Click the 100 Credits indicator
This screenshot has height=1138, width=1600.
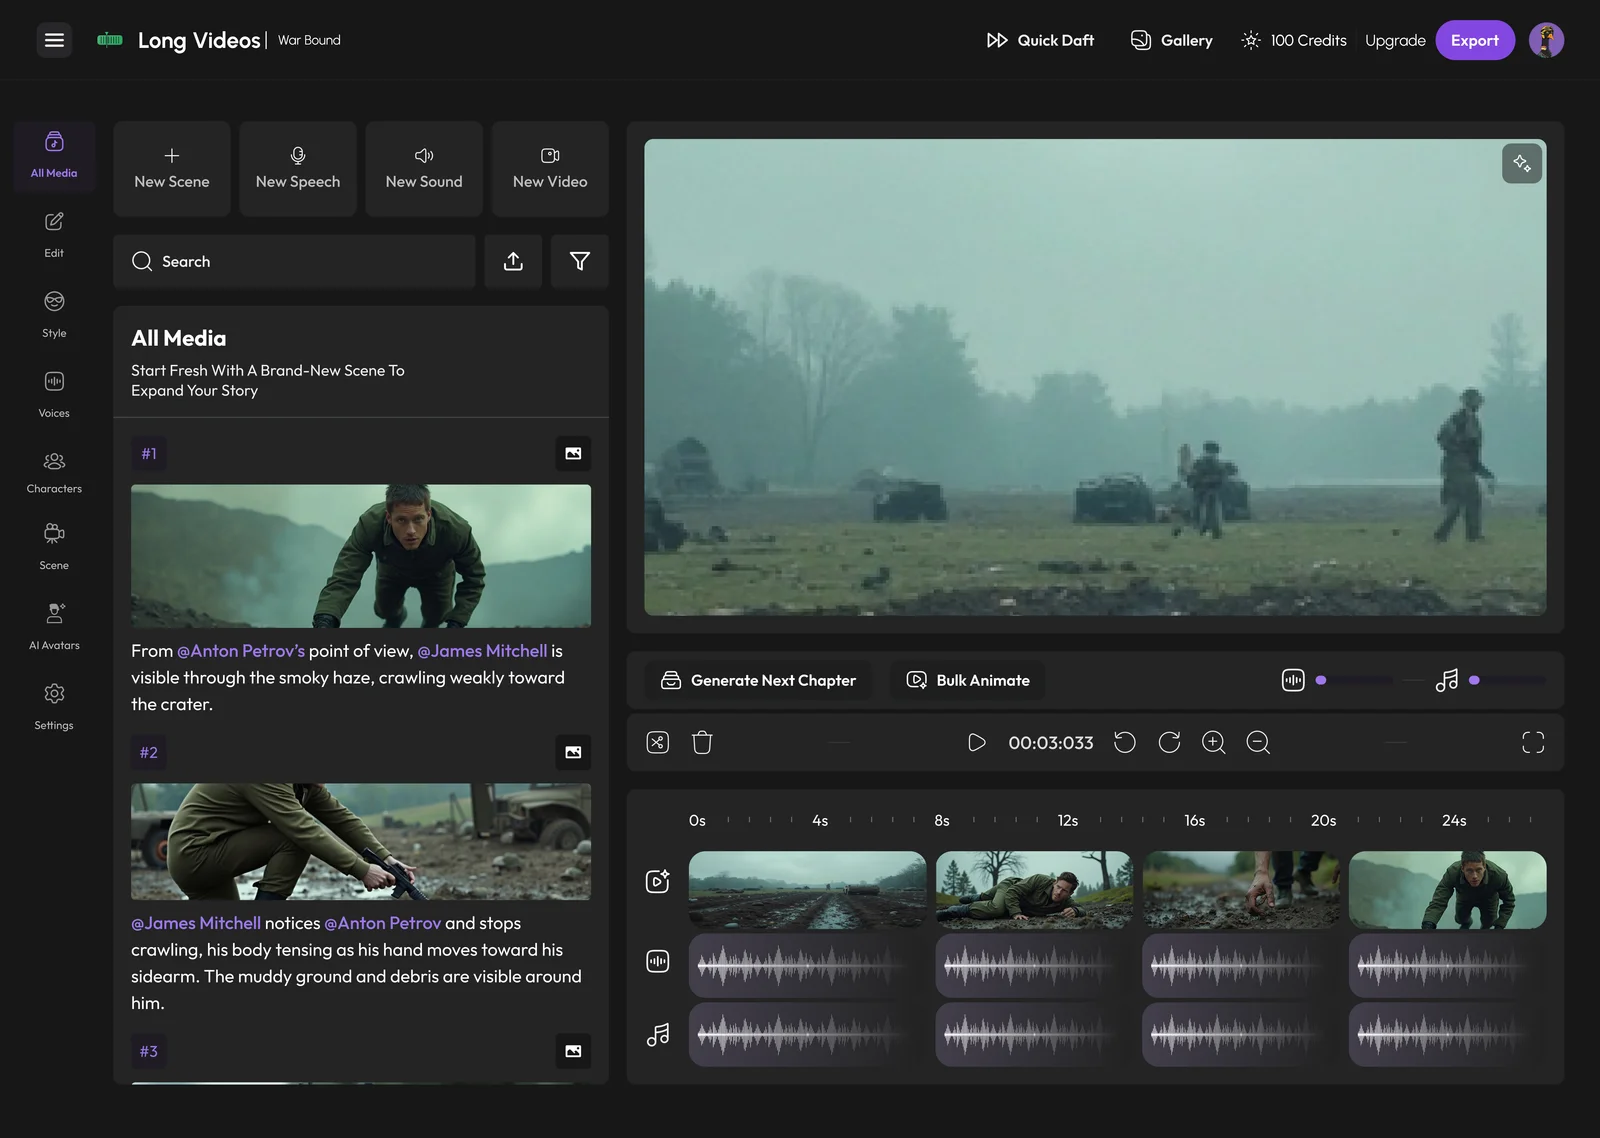(1294, 40)
